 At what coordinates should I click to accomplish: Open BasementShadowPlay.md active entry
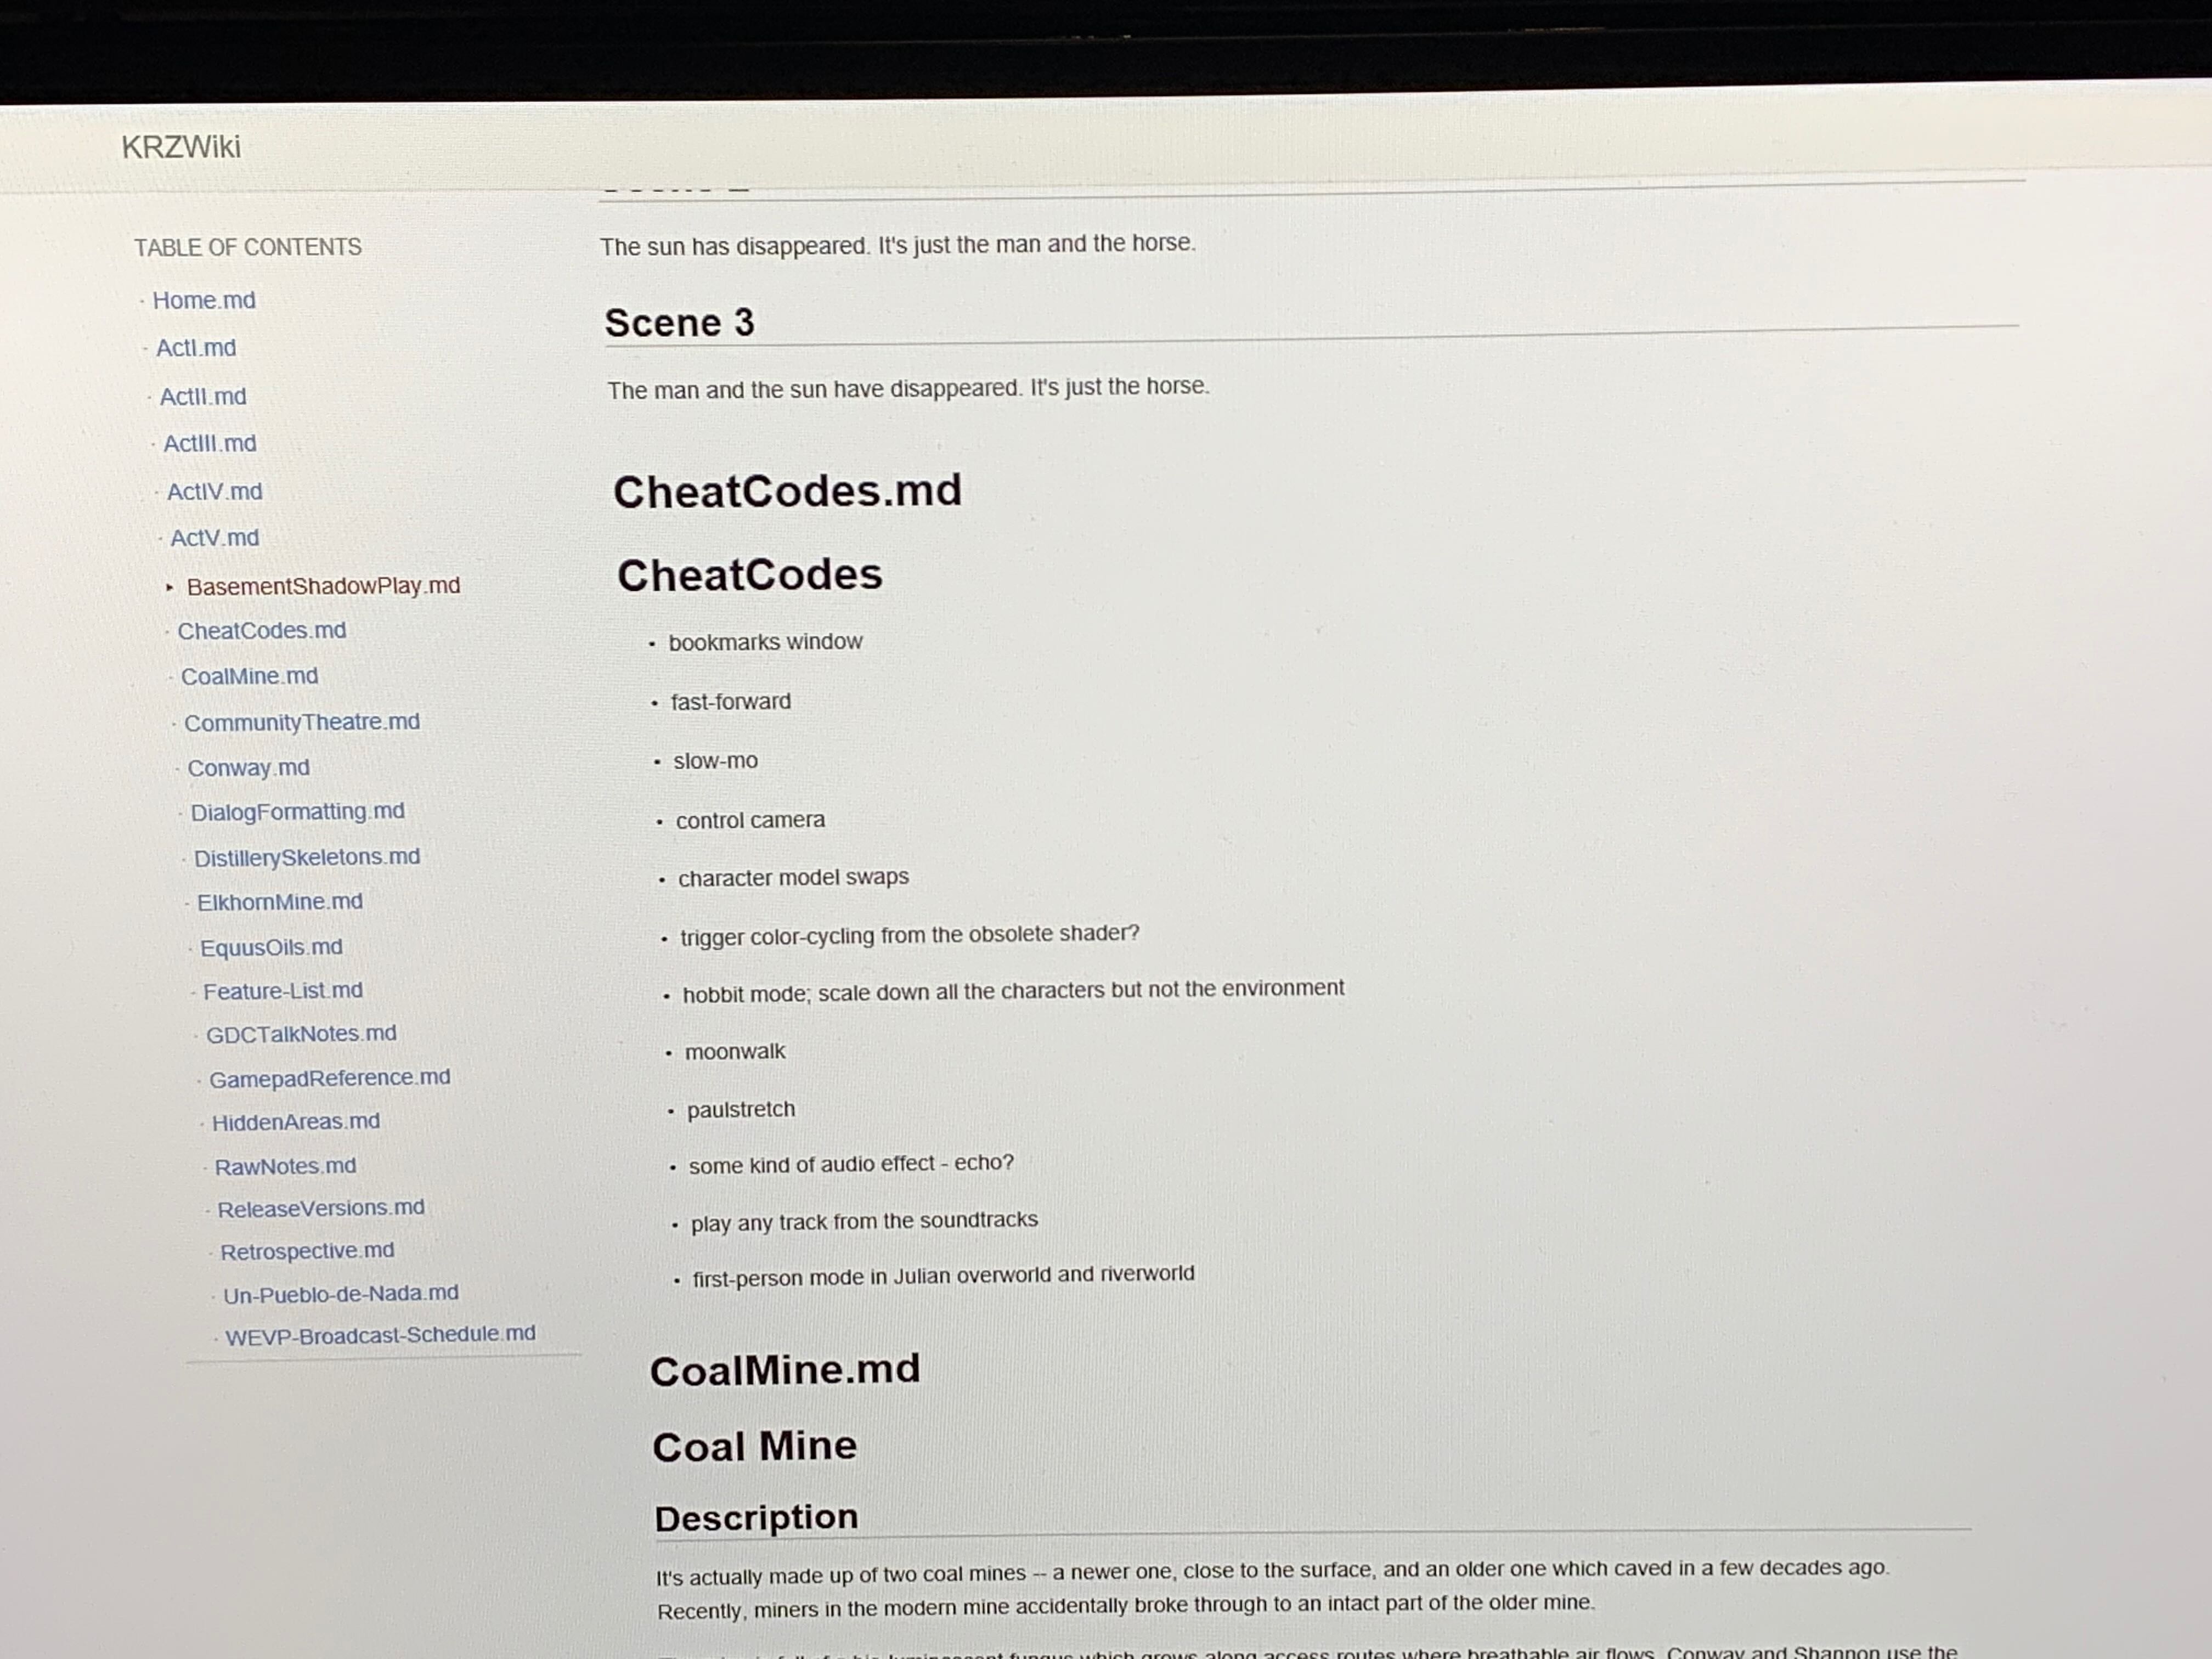(323, 586)
